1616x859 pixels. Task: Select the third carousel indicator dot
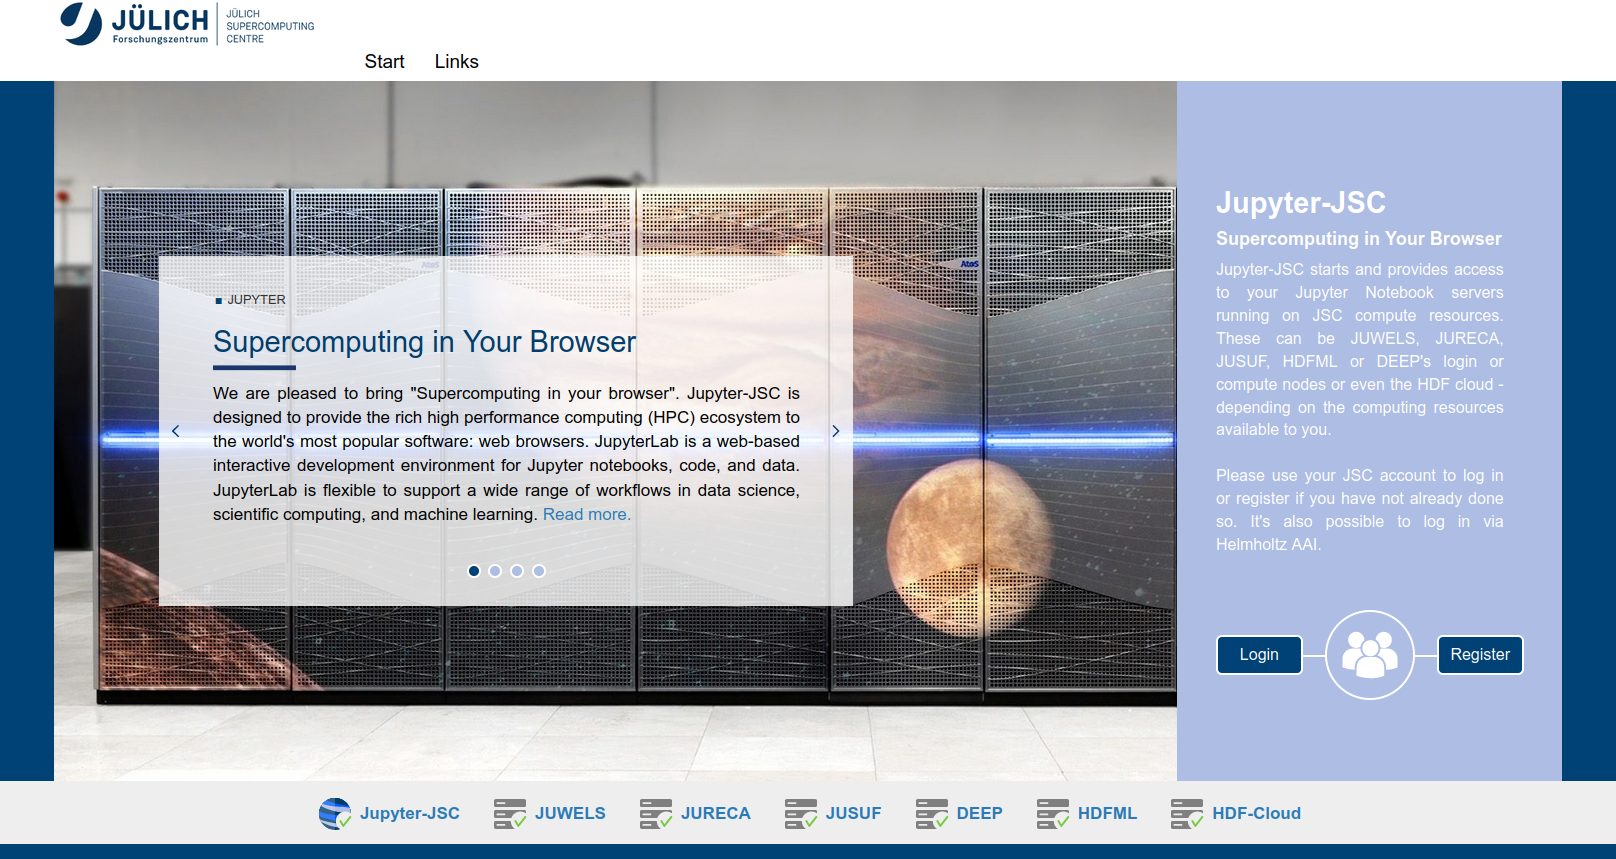coord(517,571)
